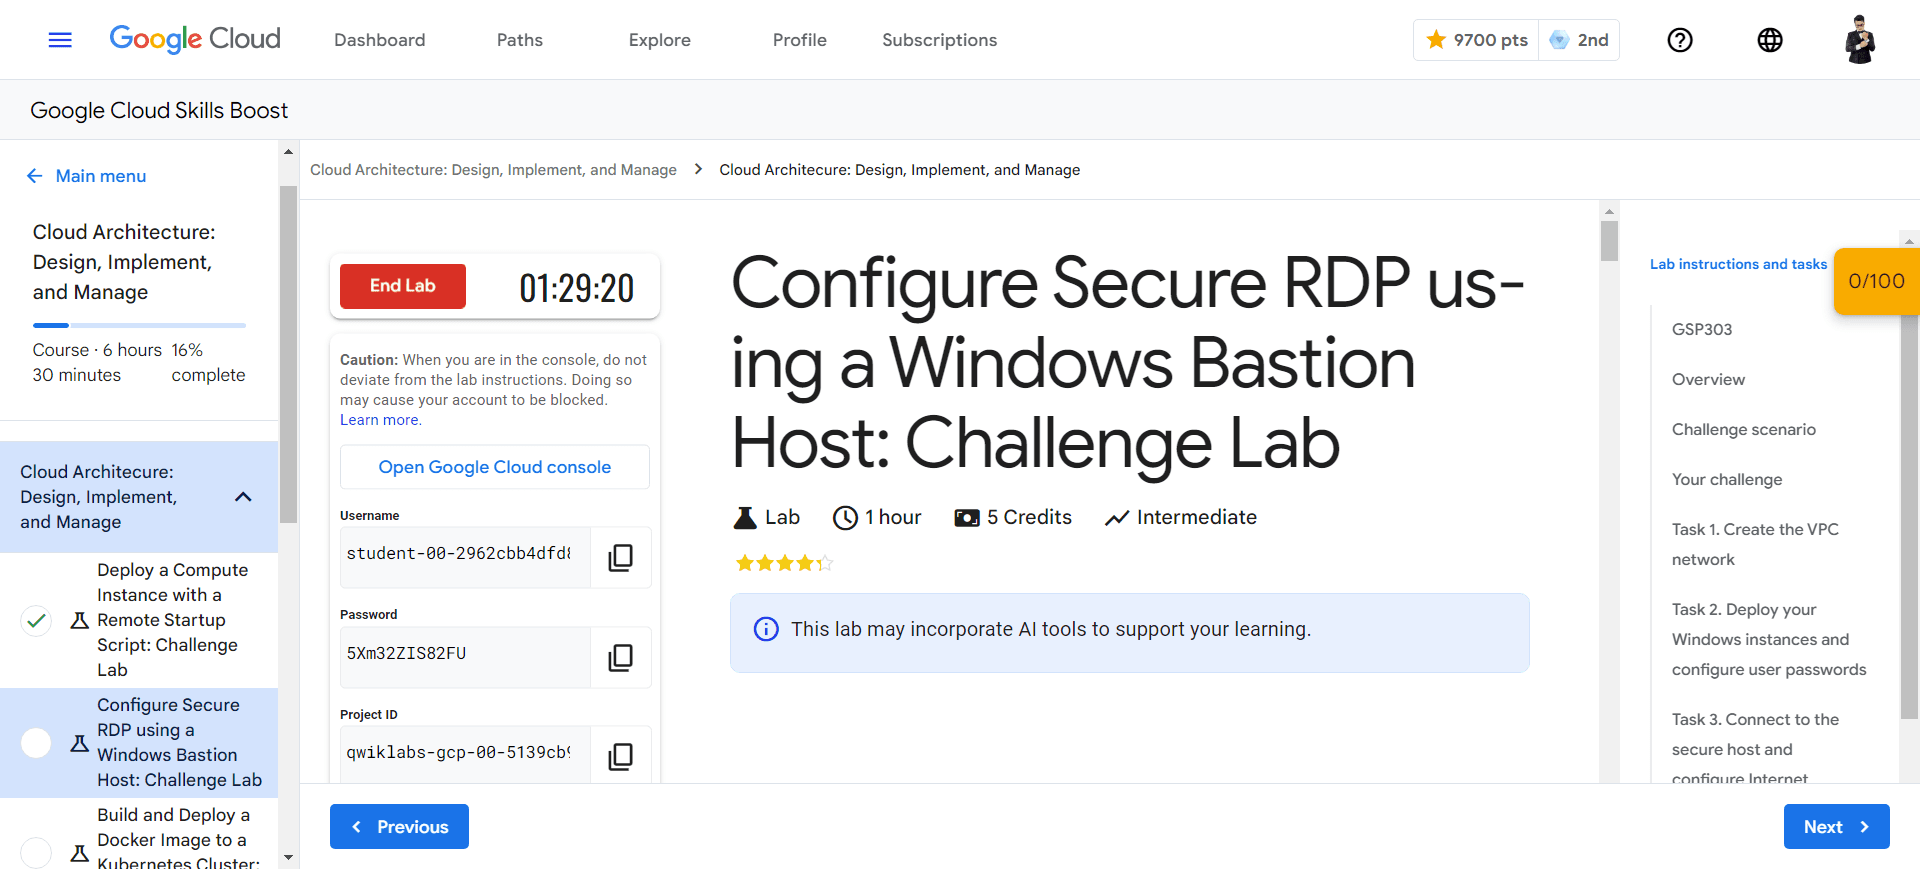Screen dimensions: 1920x869
Task: Open the user profile avatar
Action: pos(1860,40)
